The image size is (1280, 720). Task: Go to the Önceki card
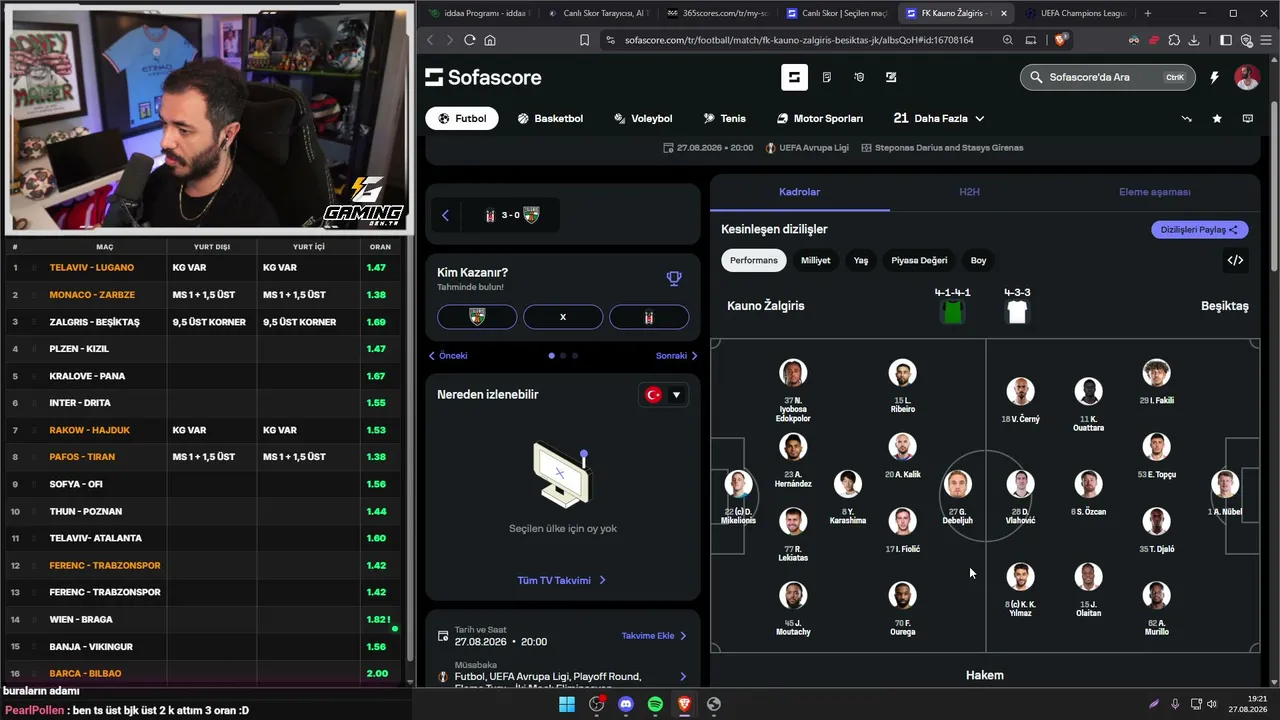tap(448, 355)
